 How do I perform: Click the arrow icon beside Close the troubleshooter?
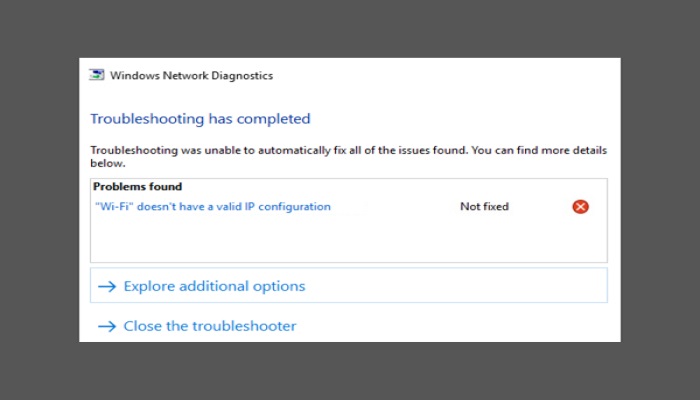coord(107,326)
